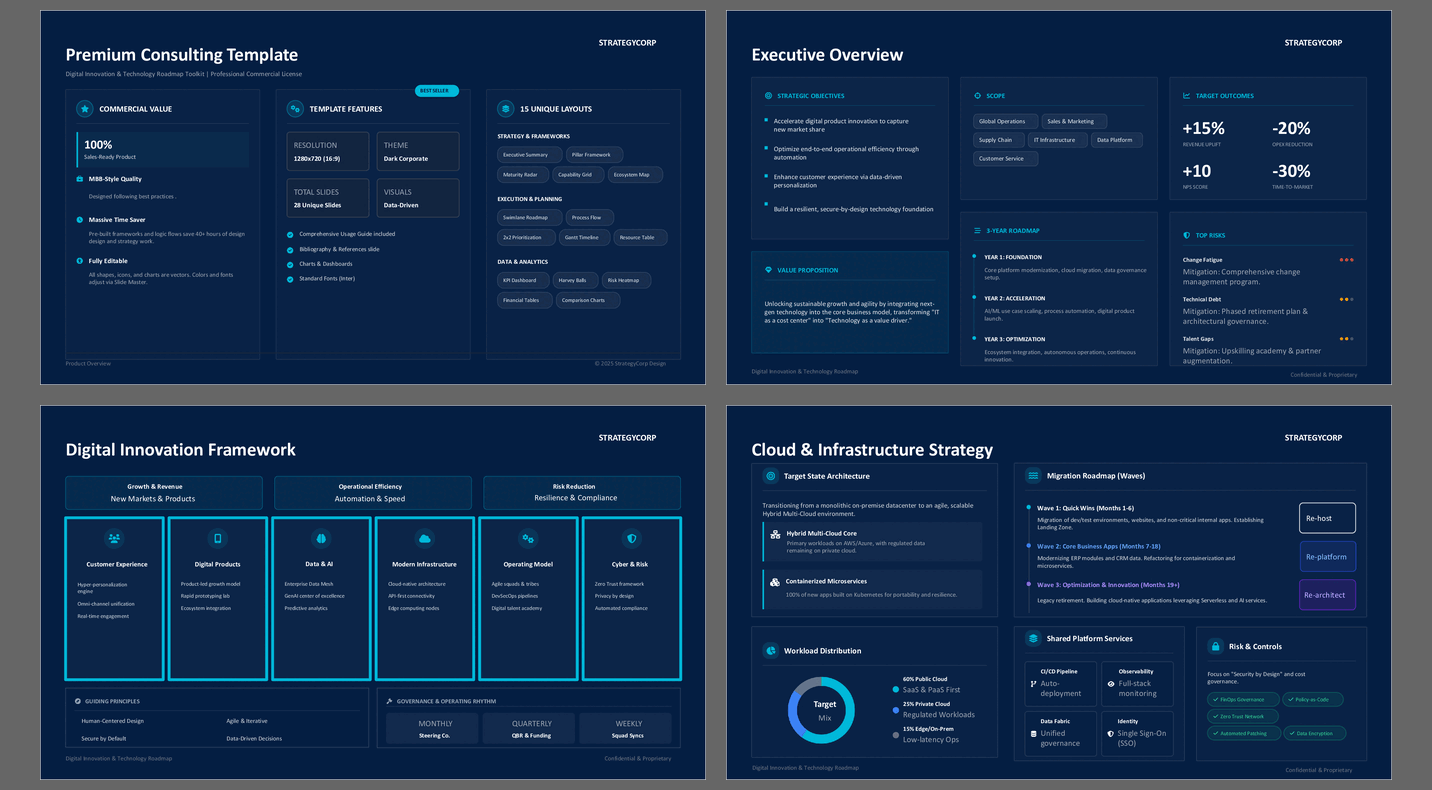
Task: Select the Executive Overview slide title
Action: [827, 55]
